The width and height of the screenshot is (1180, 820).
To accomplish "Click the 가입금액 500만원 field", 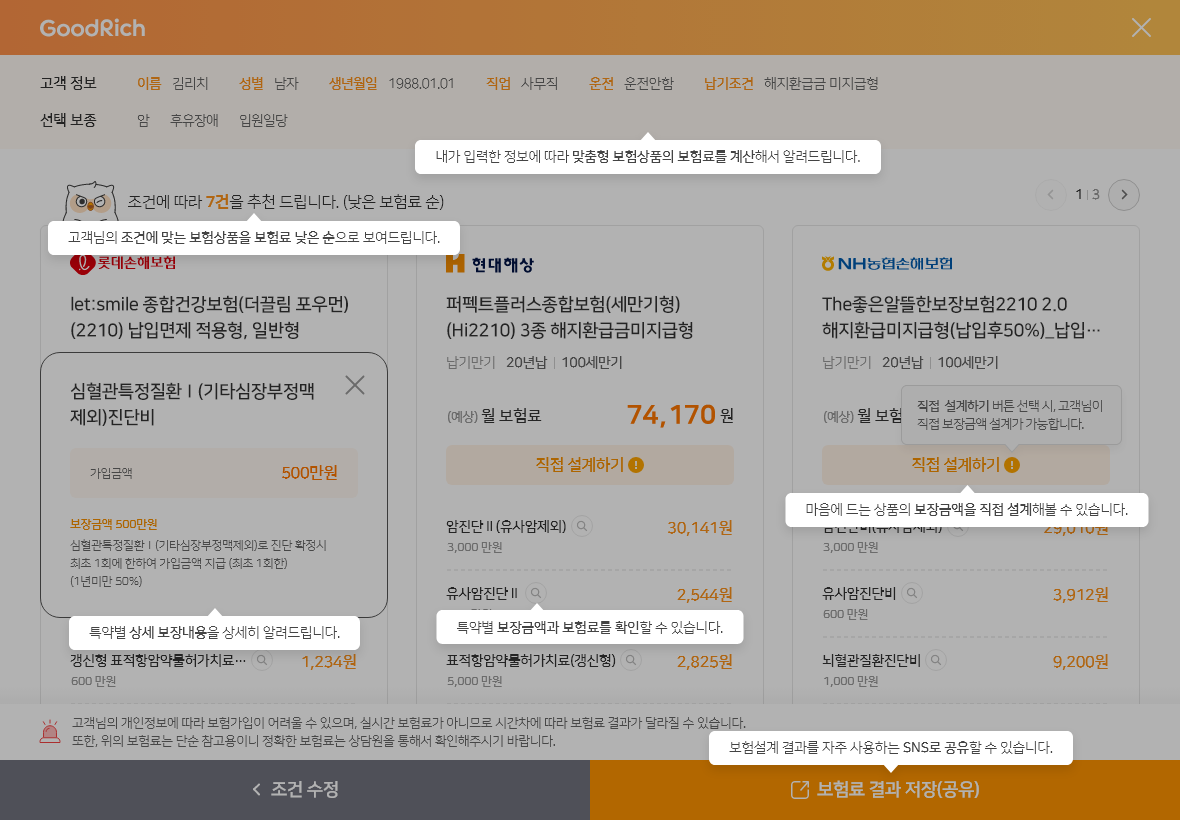I will (214, 473).
